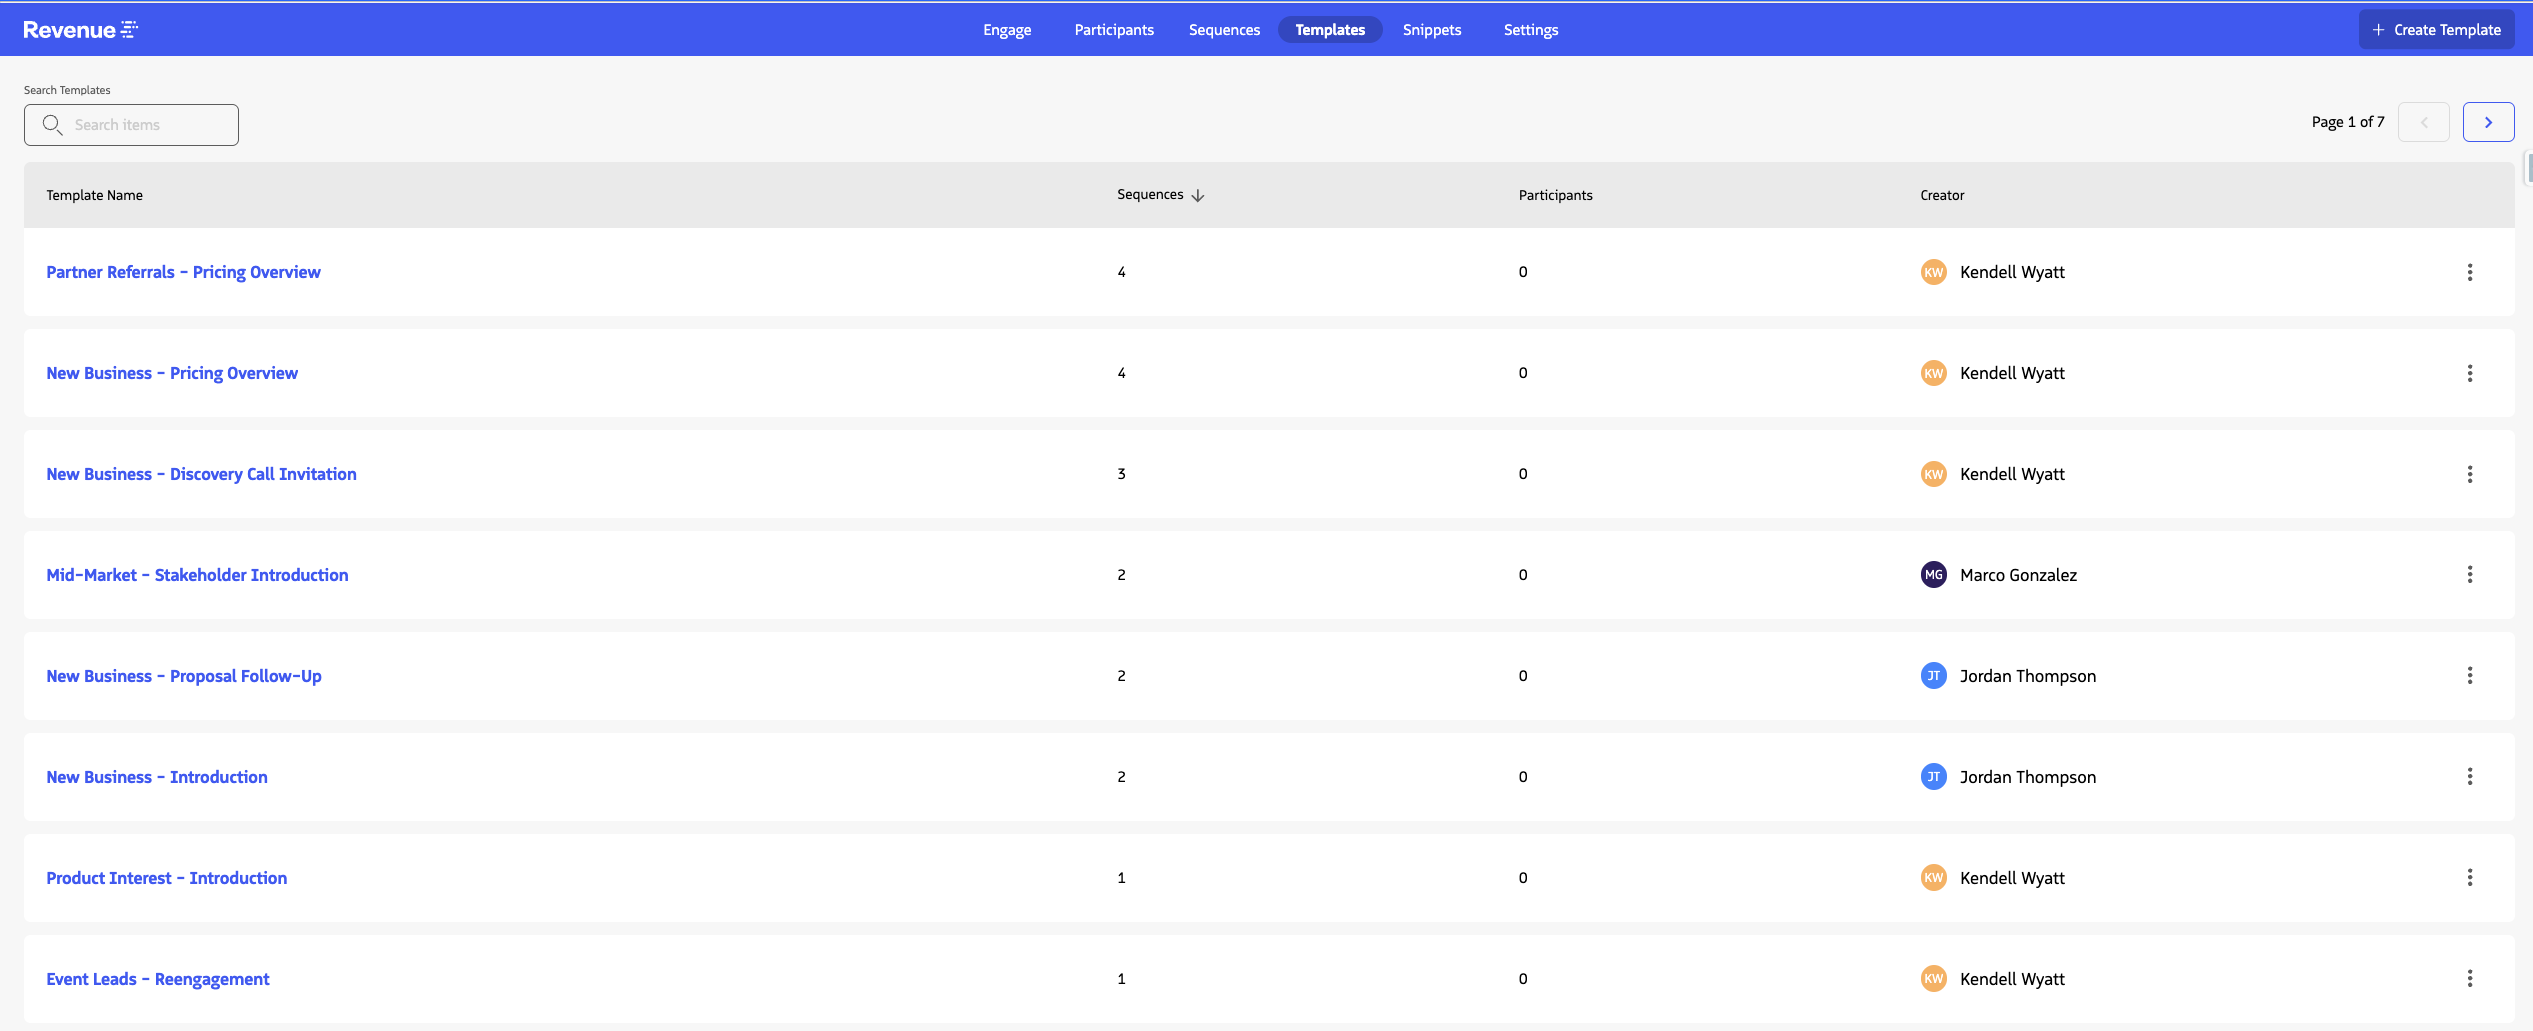Screen dimensions: 2533x1031
Task: Click Kendell Wyatt in Event Leads row
Action: (x=2012, y=979)
